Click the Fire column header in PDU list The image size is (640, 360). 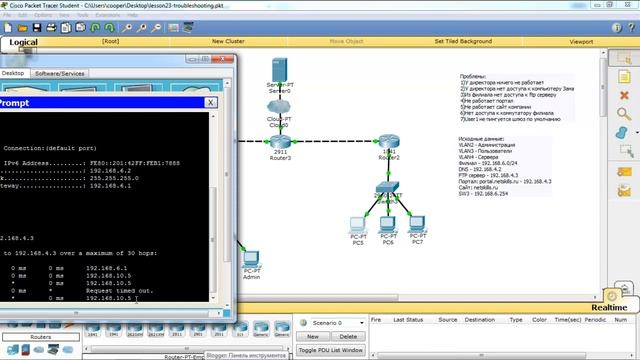point(376,320)
